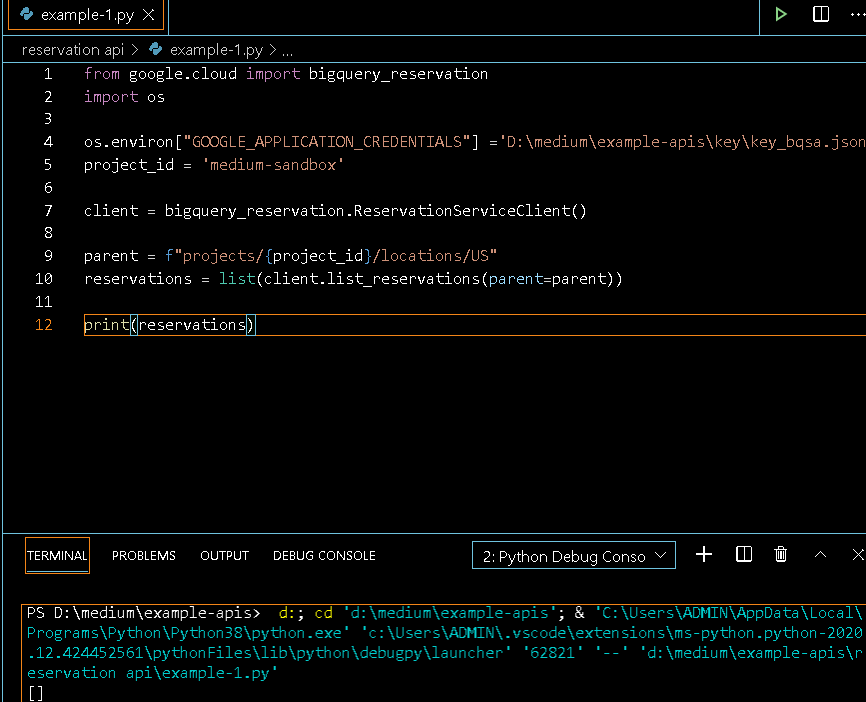Click line number 1 in the gutter

point(49,73)
